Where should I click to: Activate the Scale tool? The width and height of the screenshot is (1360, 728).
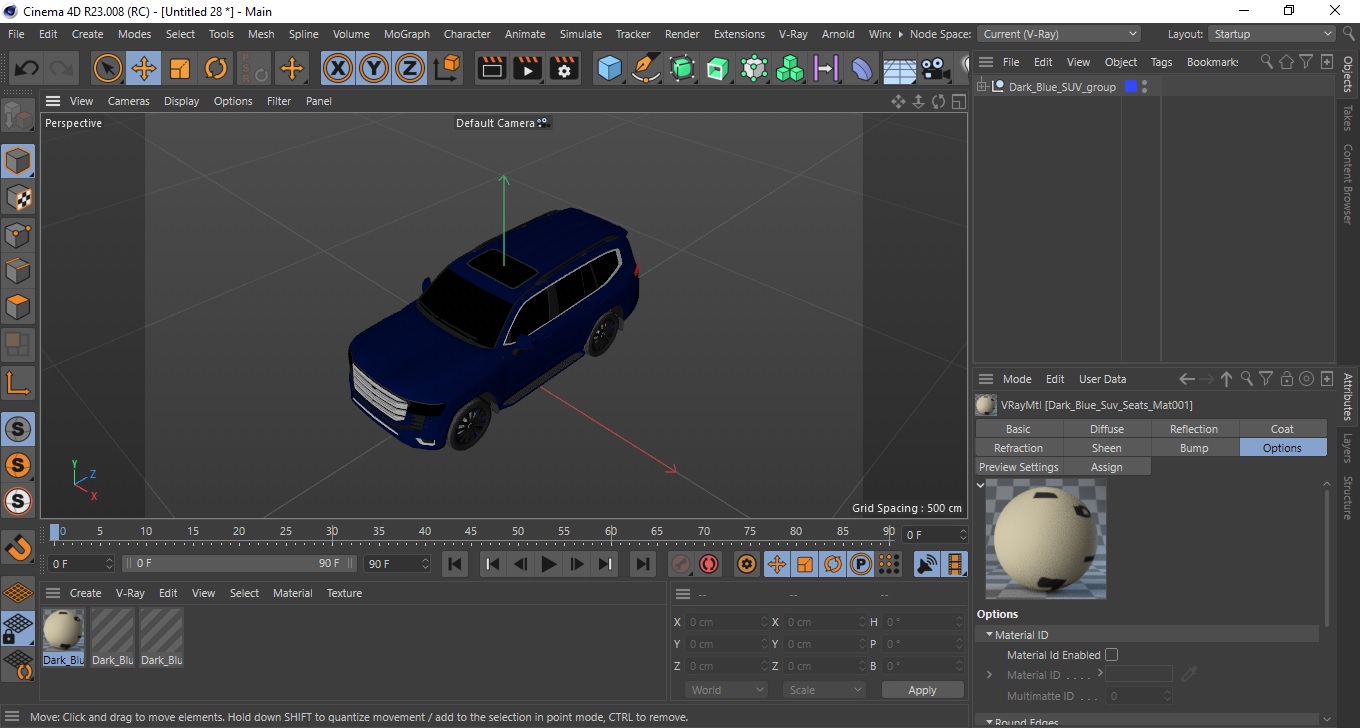[180, 68]
